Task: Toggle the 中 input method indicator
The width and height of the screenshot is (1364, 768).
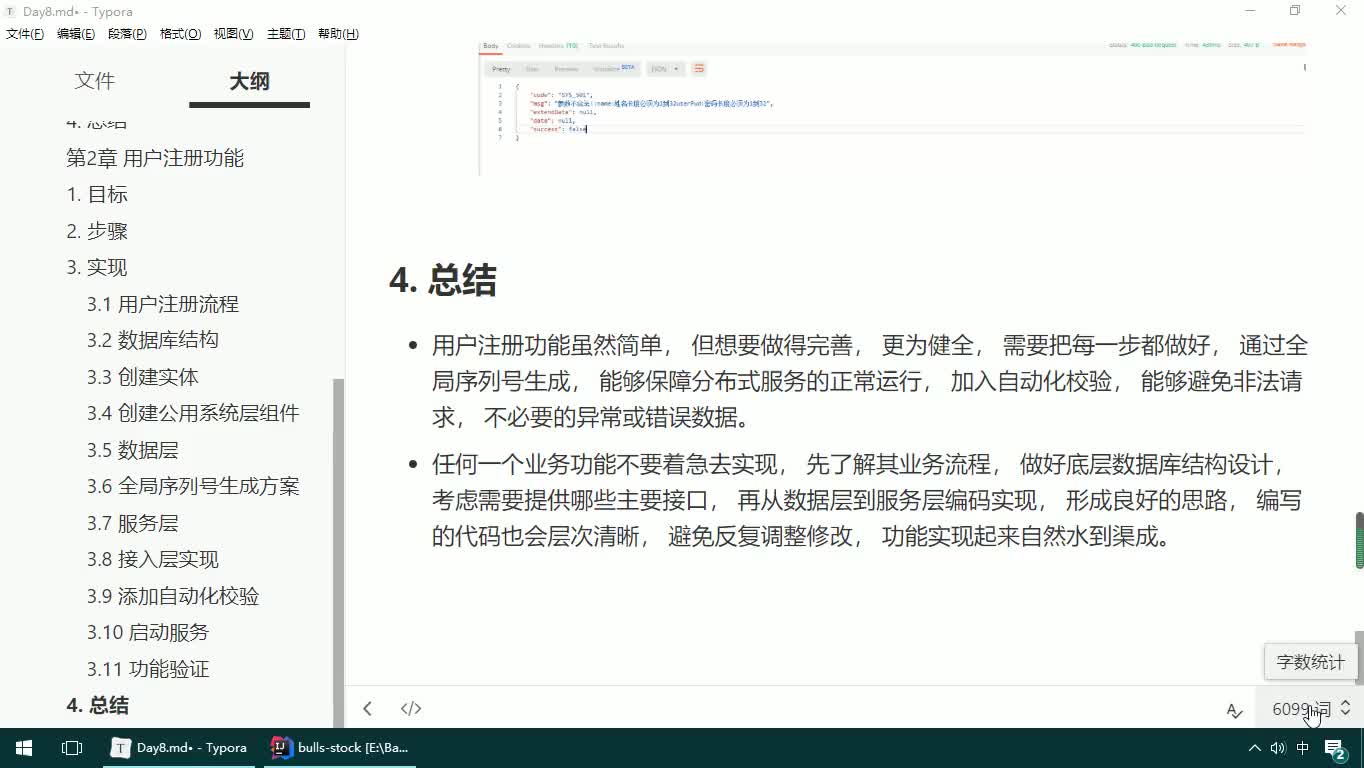Action: click(x=1303, y=748)
